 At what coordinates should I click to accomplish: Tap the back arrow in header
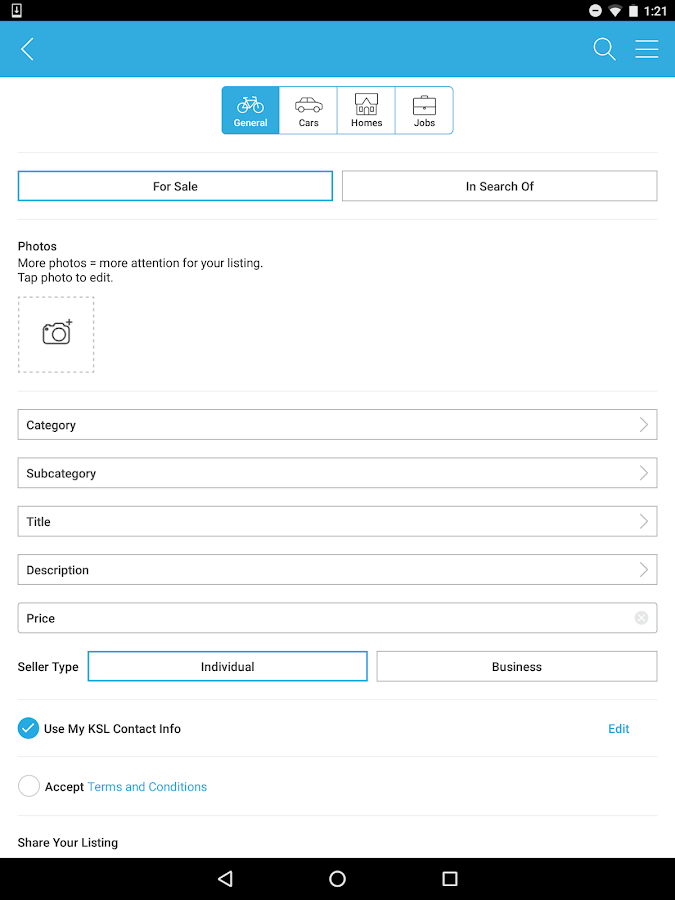[27, 49]
